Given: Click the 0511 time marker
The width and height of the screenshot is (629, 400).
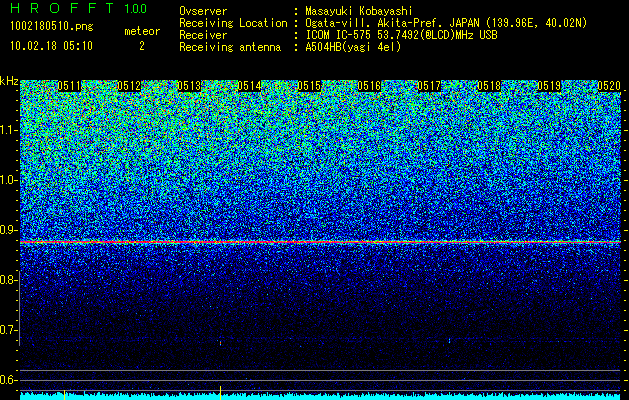Looking at the screenshot, I should (69, 86).
